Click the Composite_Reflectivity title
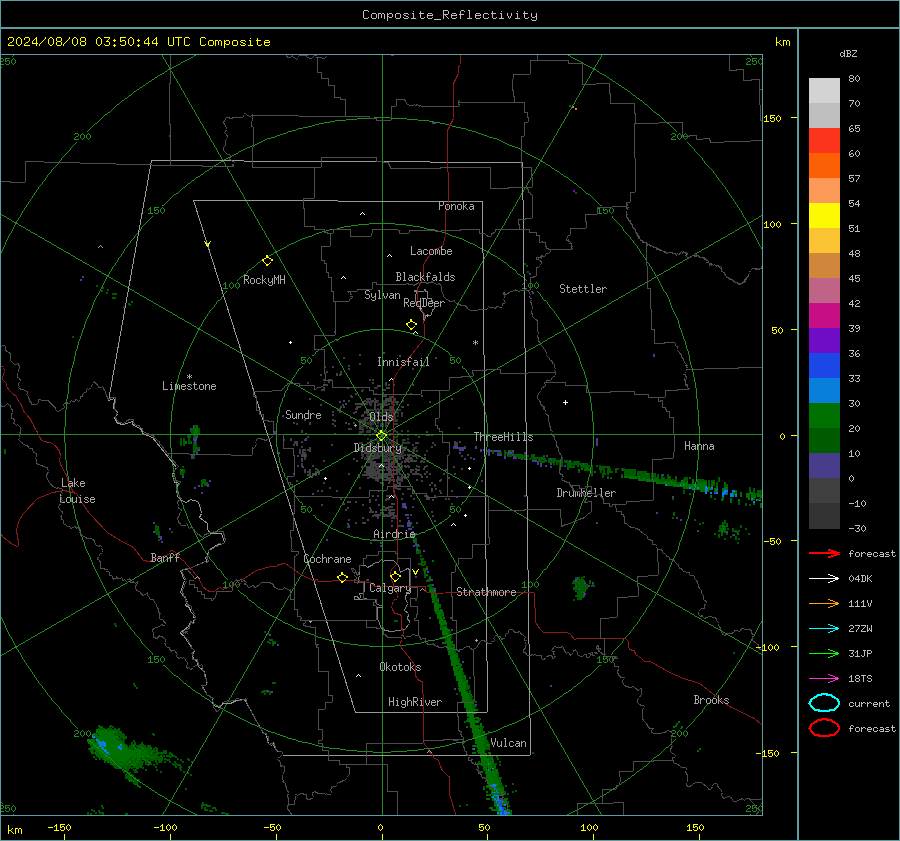This screenshot has width=900, height=841. point(450,15)
